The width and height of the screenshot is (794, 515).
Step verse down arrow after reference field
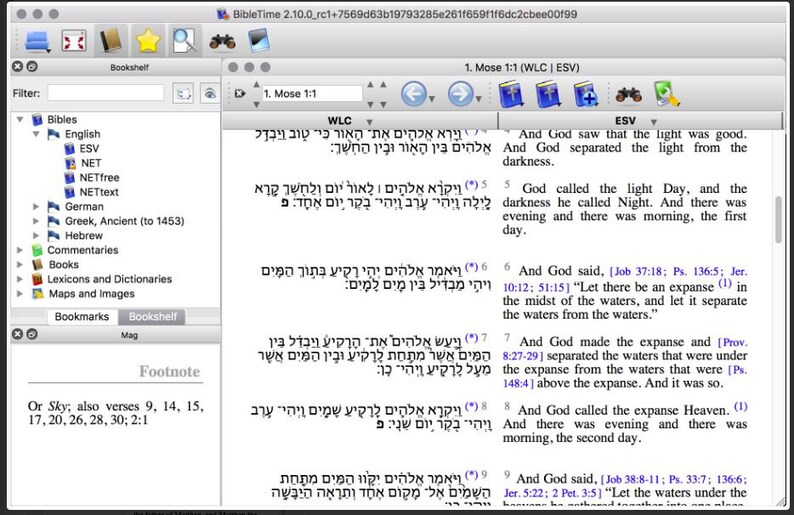tap(383, 104)
